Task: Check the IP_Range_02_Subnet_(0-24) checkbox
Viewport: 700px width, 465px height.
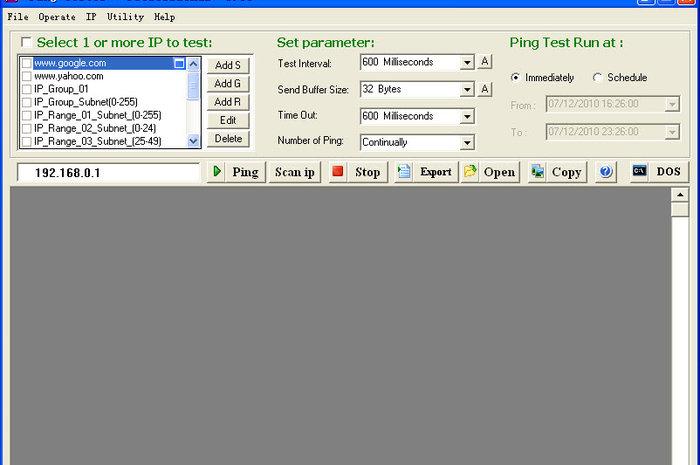Action: click(27, 129)
